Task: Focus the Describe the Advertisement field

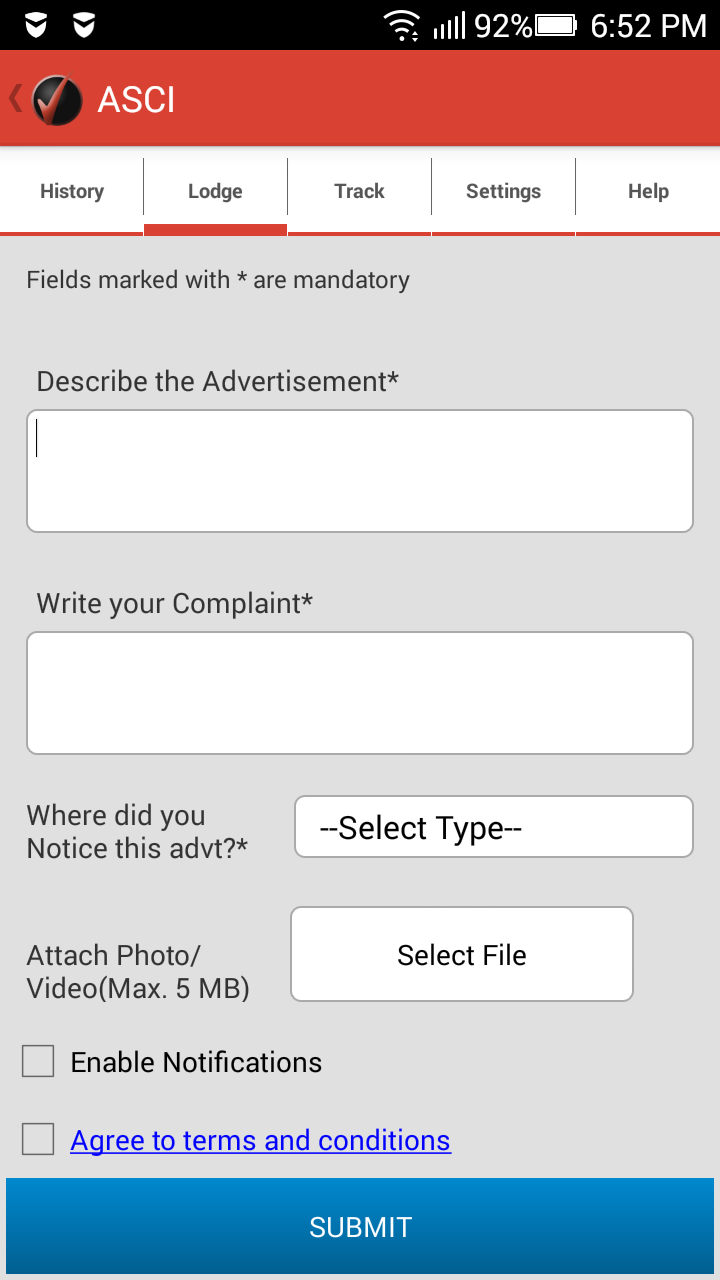Action: (x=360, y=470)
